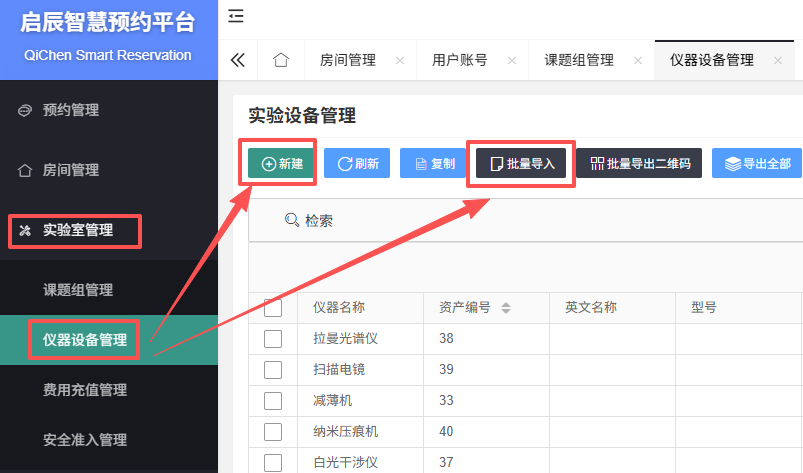This screenshot has width=803, height=473.
Task: Collapse the 实验室管理 sidebar section
Action: [77, 231]
